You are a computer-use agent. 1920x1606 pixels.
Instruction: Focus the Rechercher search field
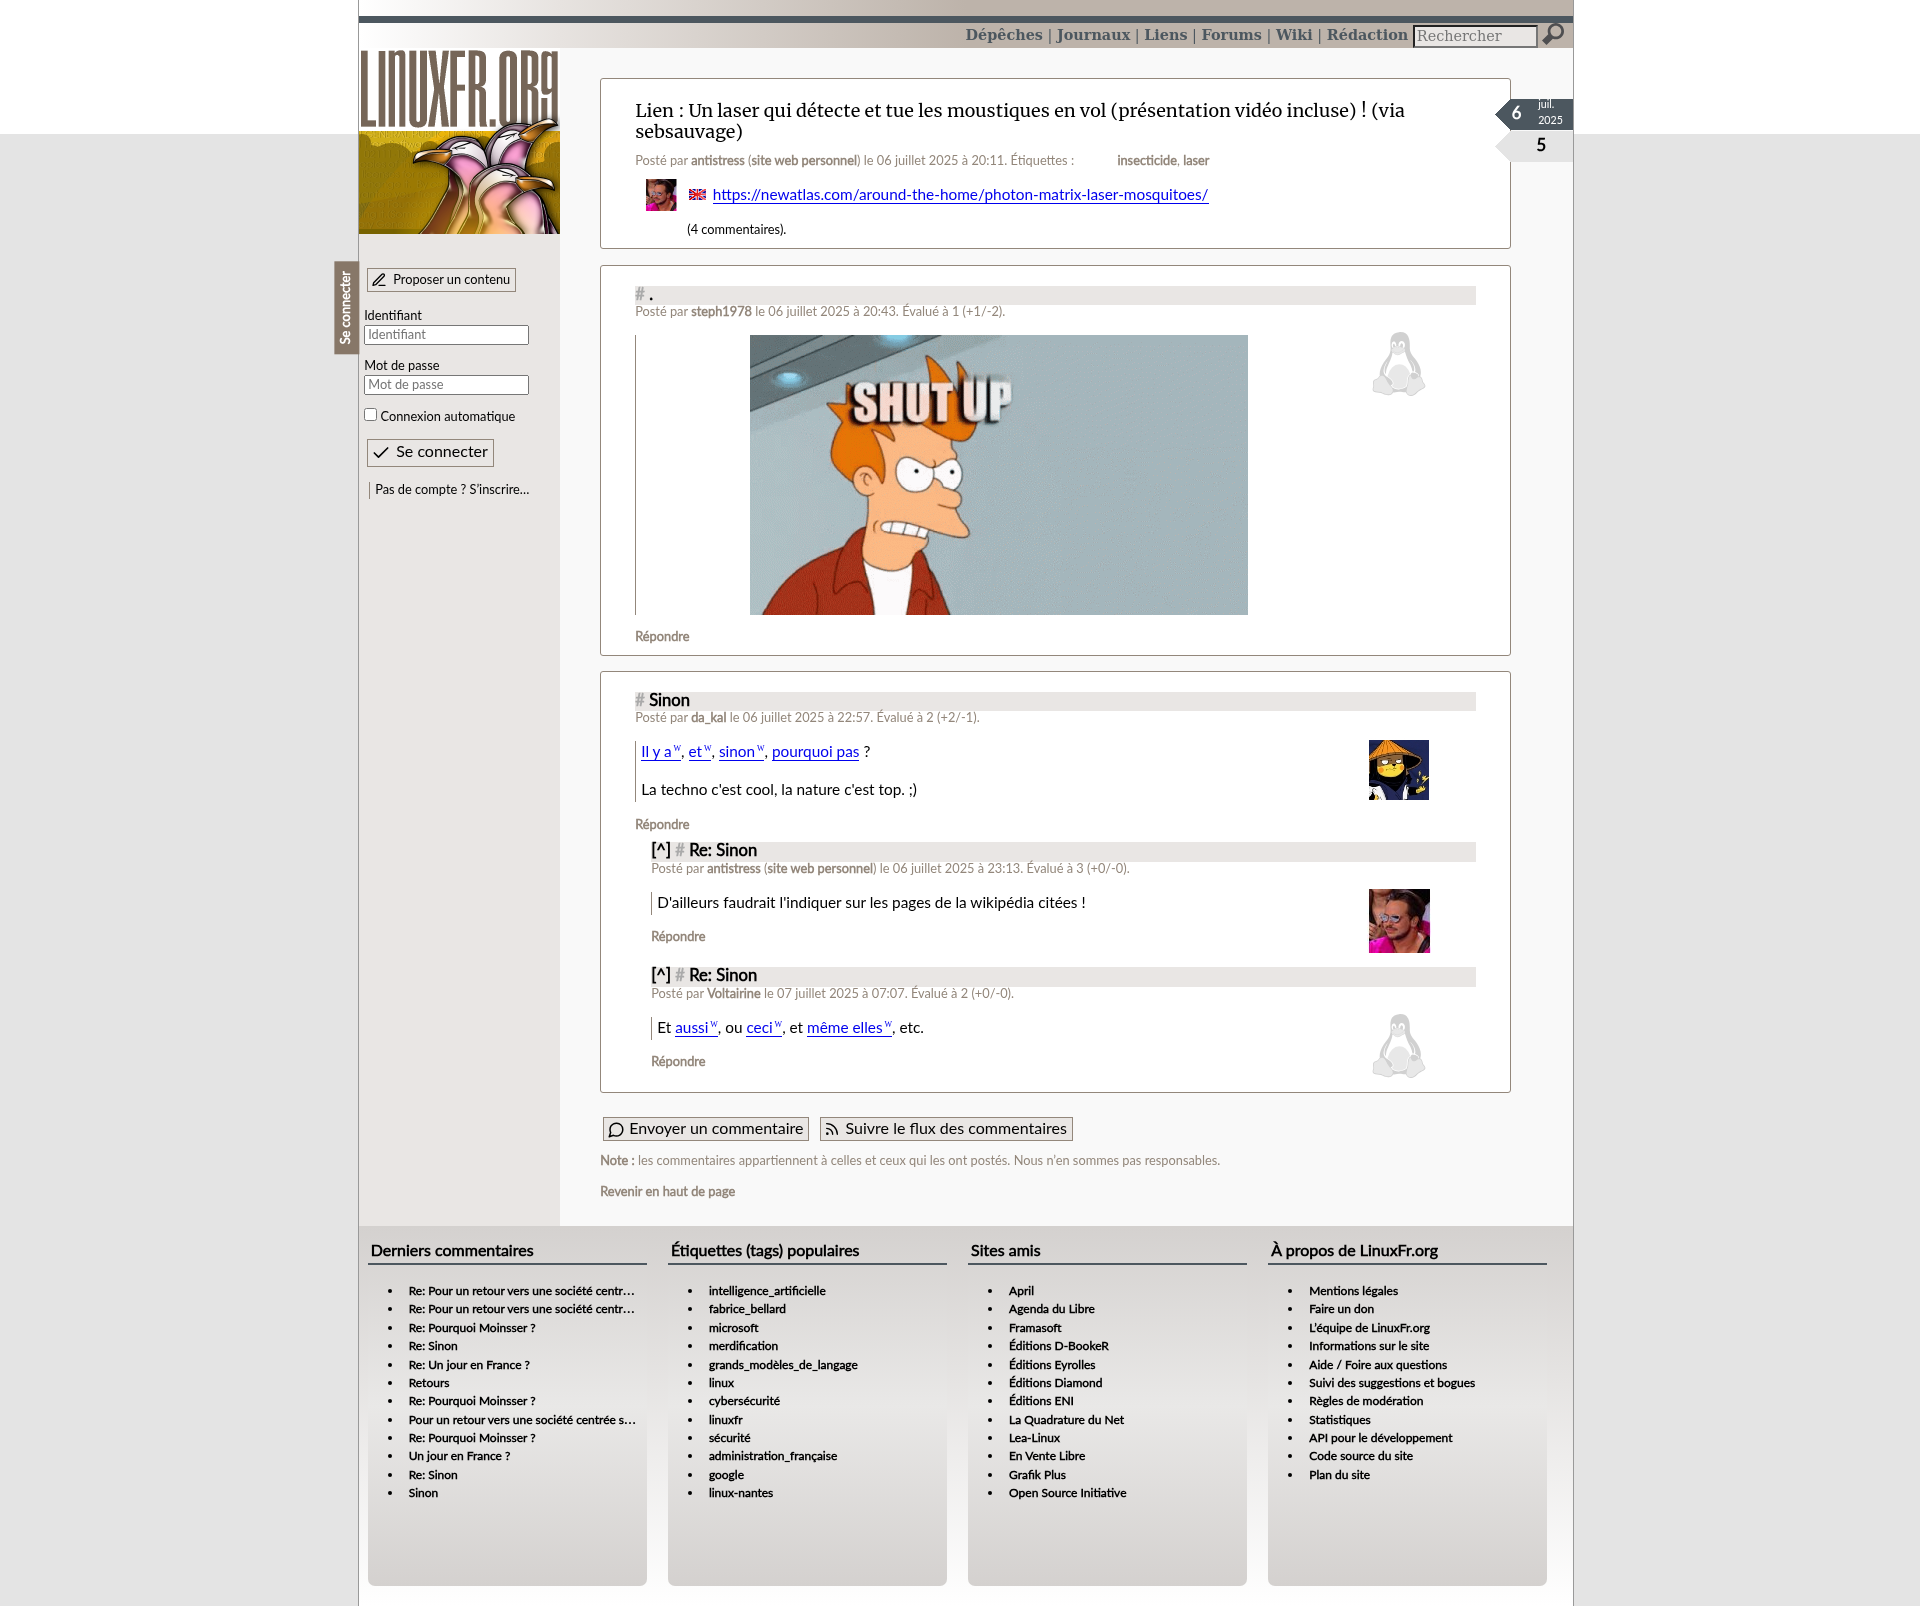click(1475, 36)
